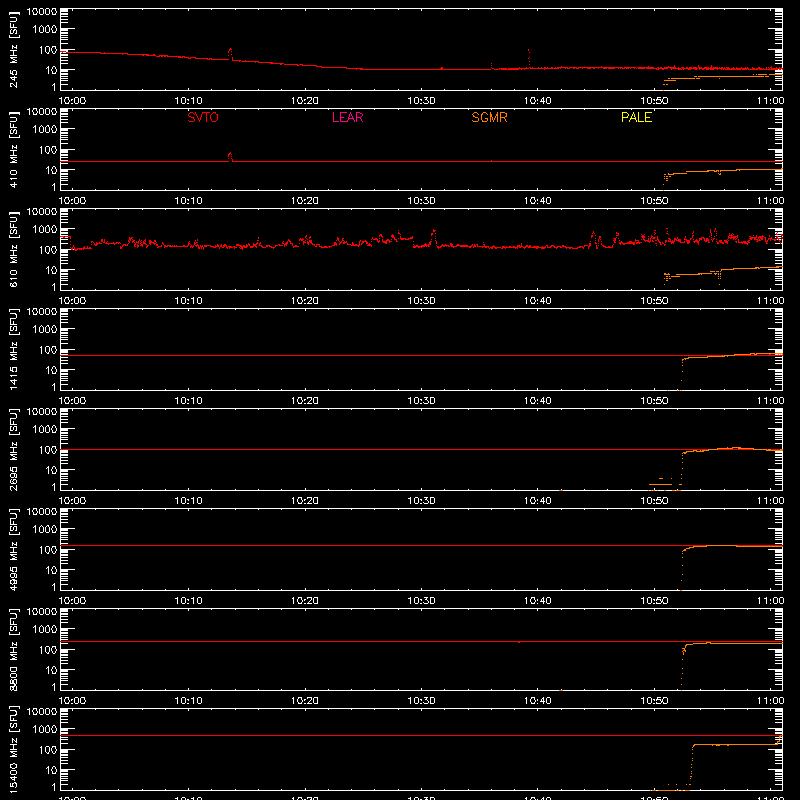Click the 10000 y-axis label of the 4995 MHz plot
The image size is (800, 800).
point(42,512)
